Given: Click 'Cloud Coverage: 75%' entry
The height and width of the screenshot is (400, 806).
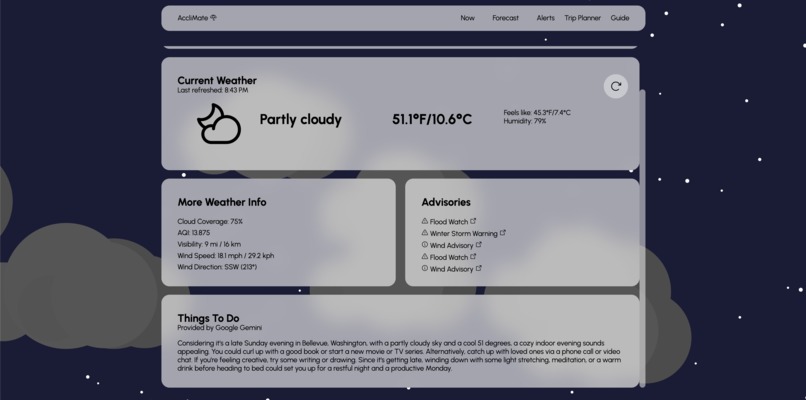Looking at the screenshot, I should (x=210, y=222).
